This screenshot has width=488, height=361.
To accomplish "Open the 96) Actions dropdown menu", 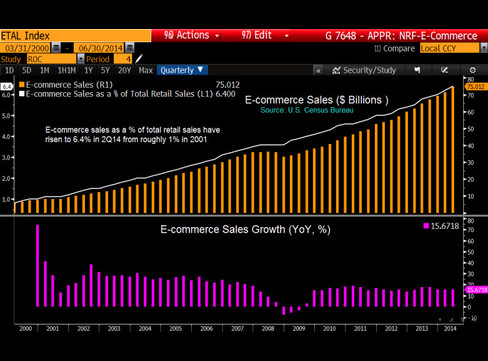I will (x=191, y=35).
